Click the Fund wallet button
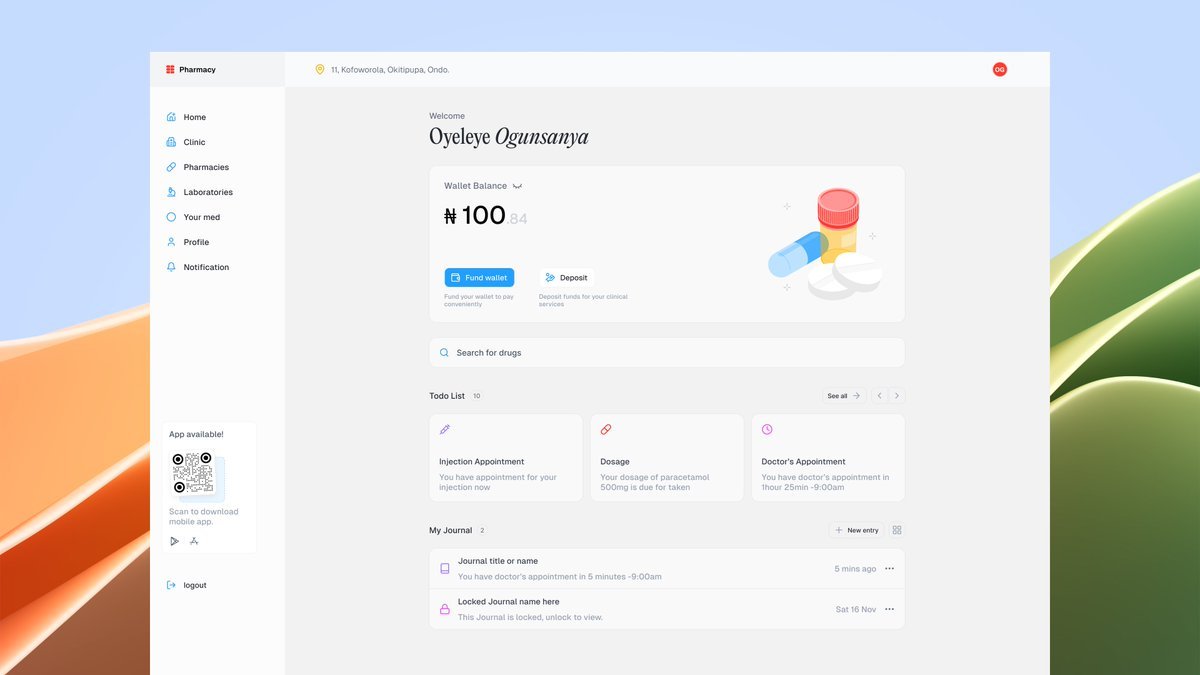The height and width of the screenshot is (675, 1200). (479, 278)
